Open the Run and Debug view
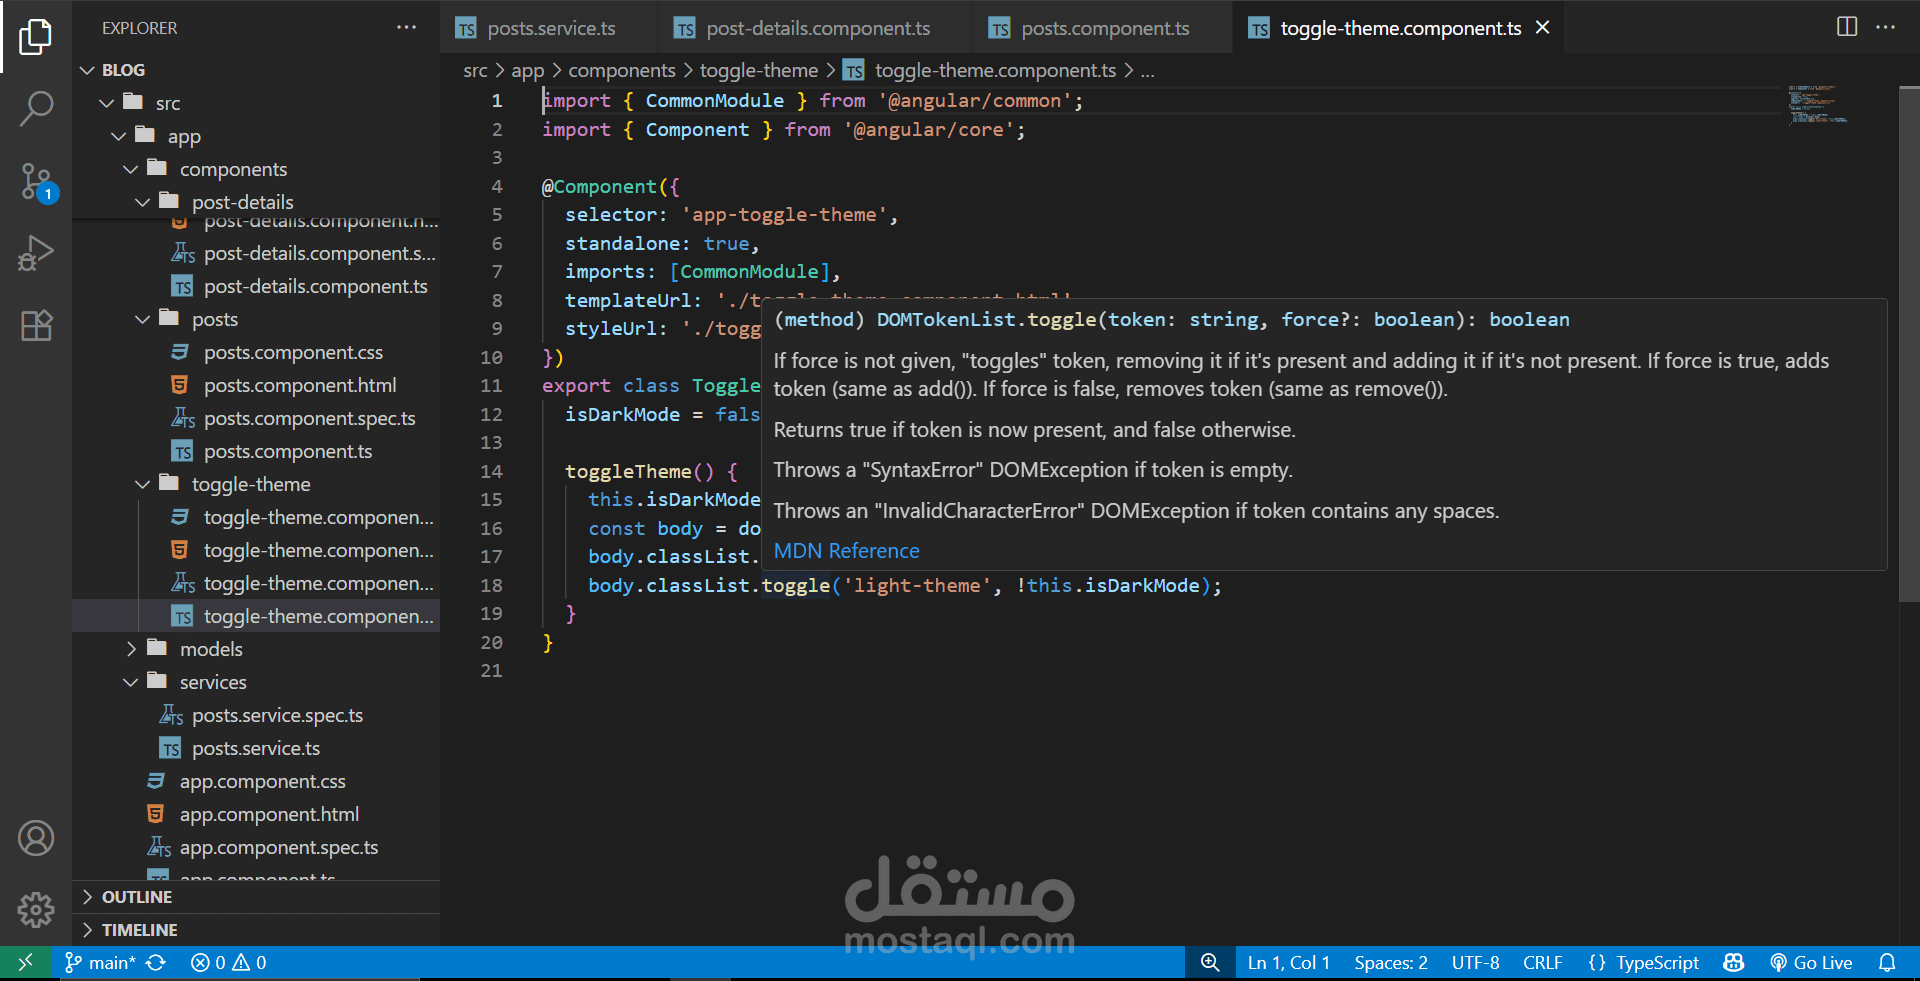The height and width of the screenshot is (981, 1920). coord(36,253)
